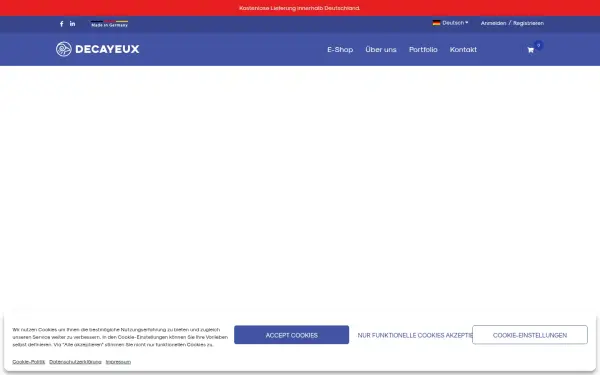
Task: Open the shopping cart icon
Action: click(x=530, y=50)
